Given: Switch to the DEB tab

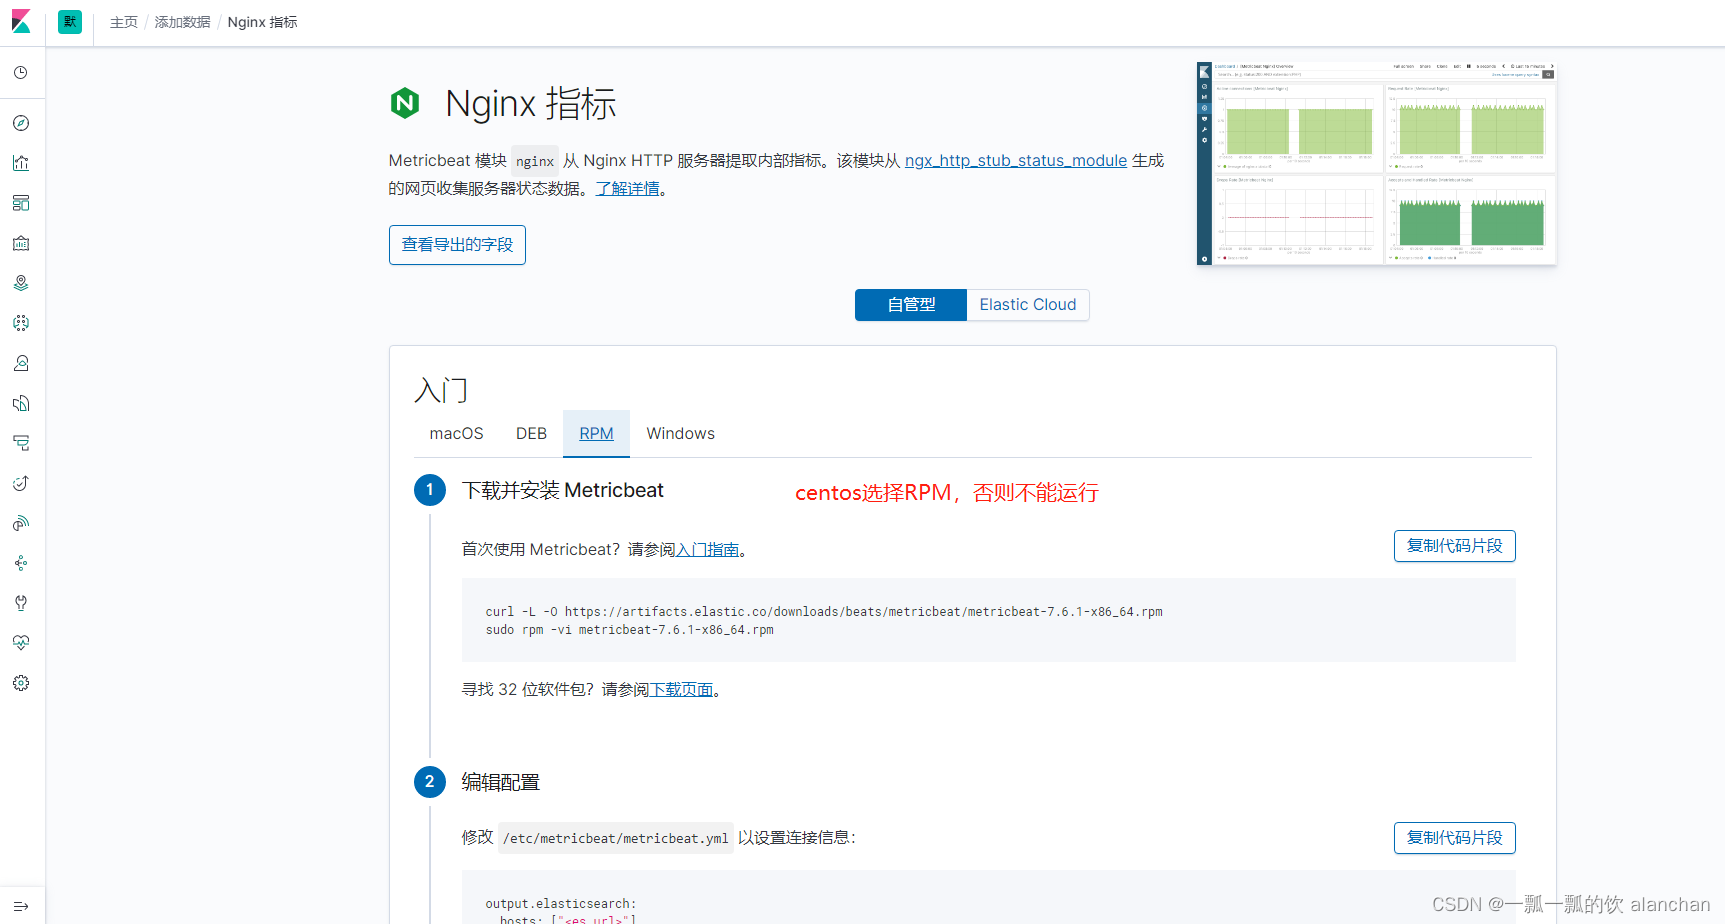Looking at the screenshot, I should pyautogui.click(x=531, y=433).
